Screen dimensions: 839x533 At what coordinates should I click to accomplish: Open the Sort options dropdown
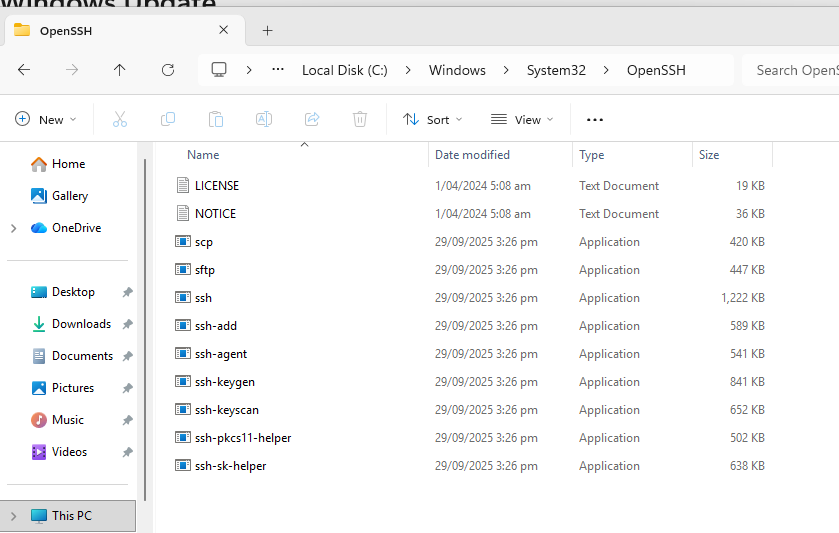click(x=433, y=120)
